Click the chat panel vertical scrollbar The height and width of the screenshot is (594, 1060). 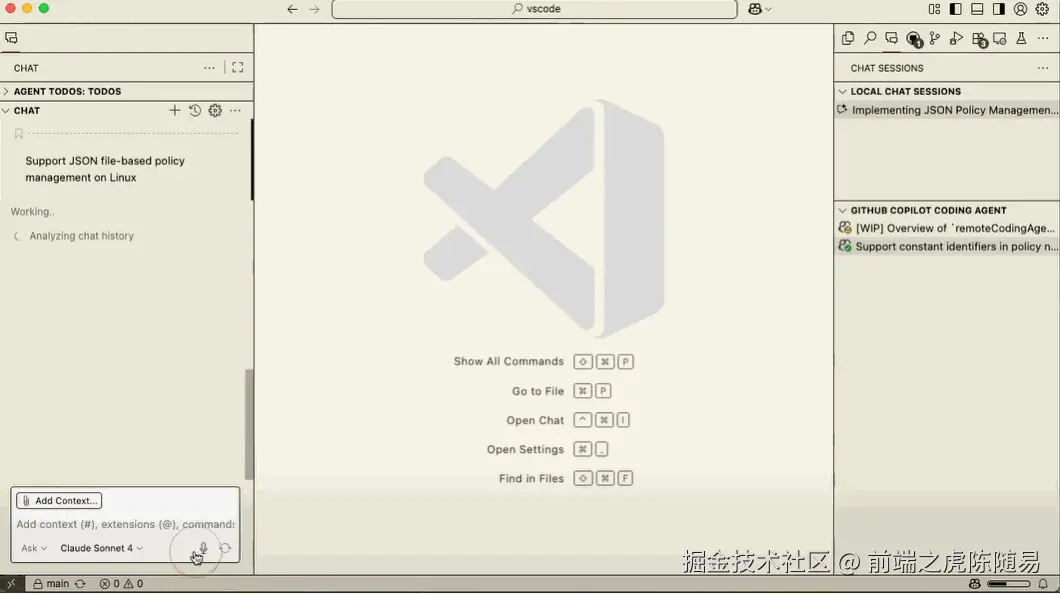249,424
